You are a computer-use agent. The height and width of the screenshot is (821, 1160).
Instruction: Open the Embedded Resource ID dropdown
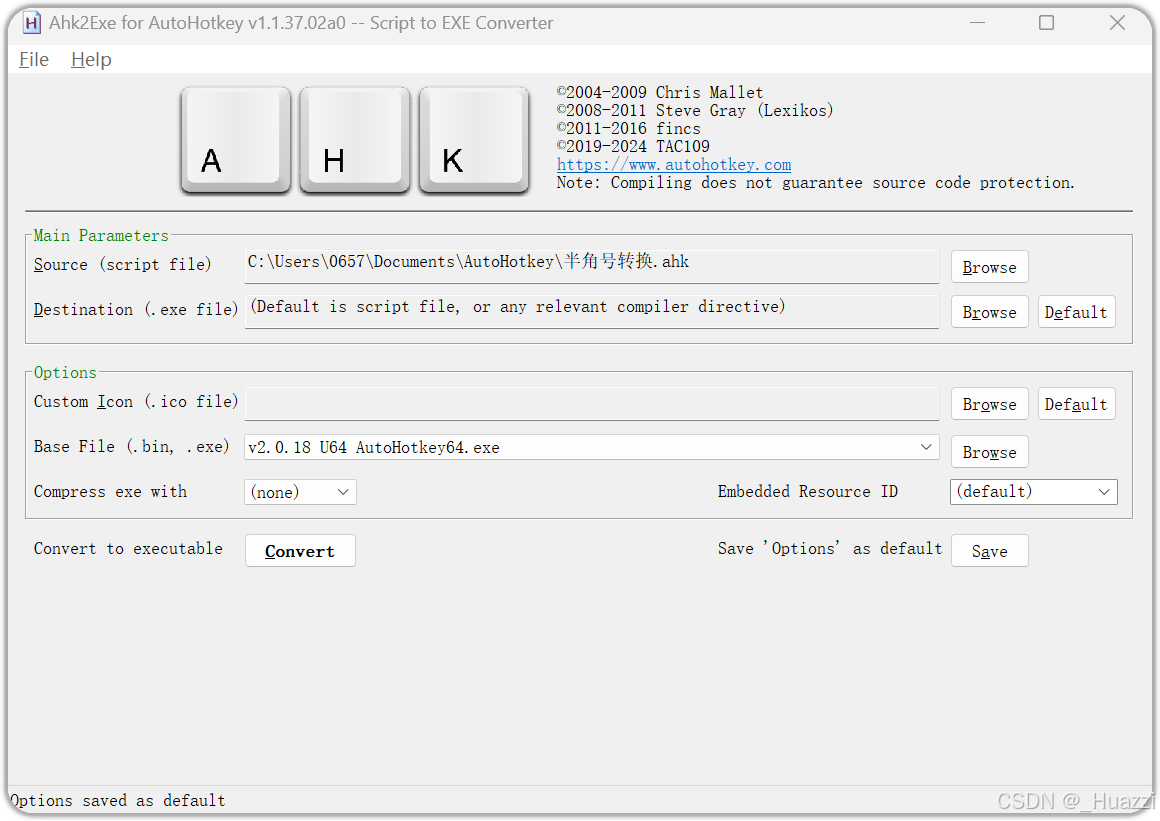(1033, 492)
